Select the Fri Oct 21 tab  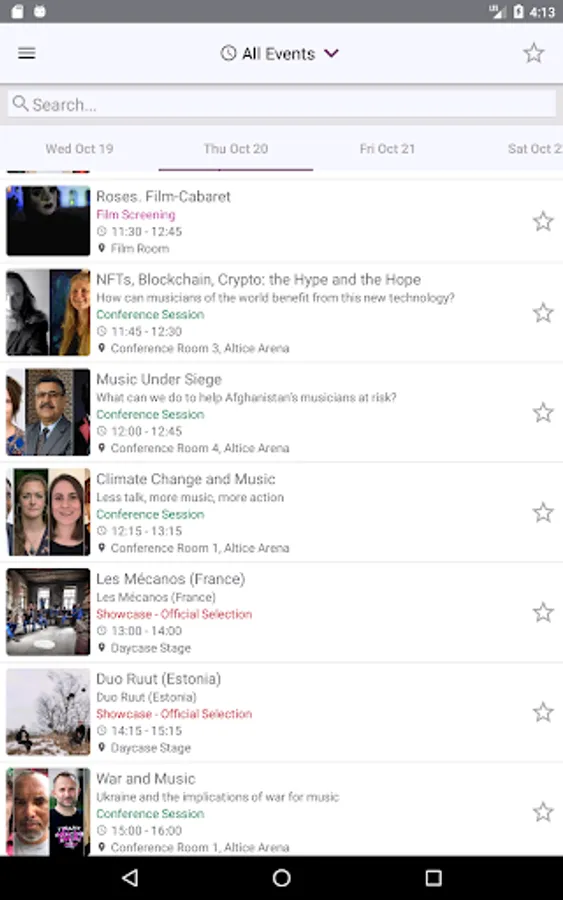click(387, 149)
